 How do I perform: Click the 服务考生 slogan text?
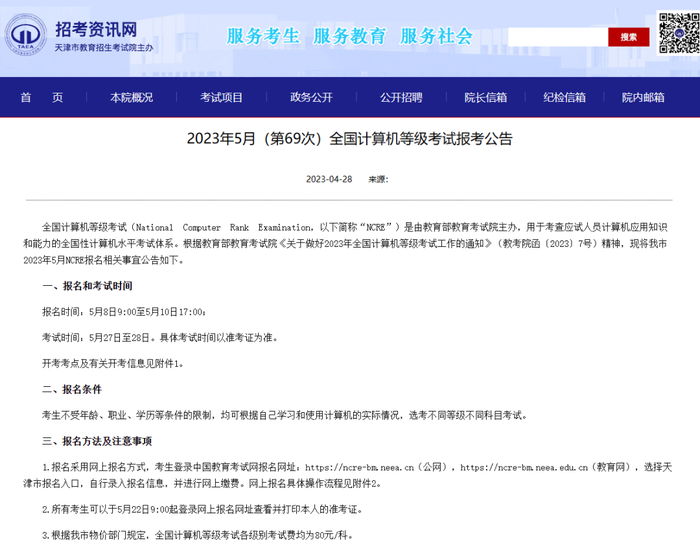tap(263, 36)
